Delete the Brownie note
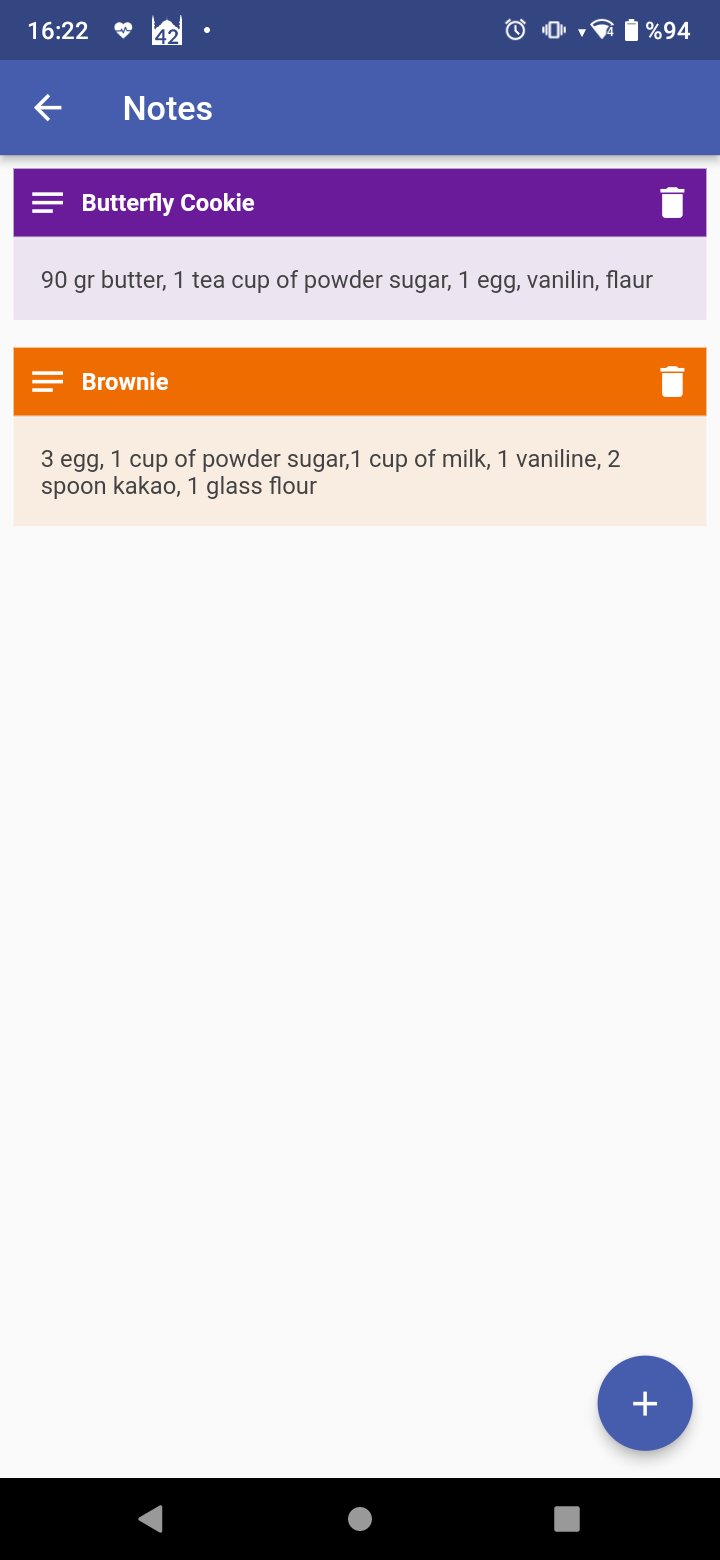 (672, 382)
